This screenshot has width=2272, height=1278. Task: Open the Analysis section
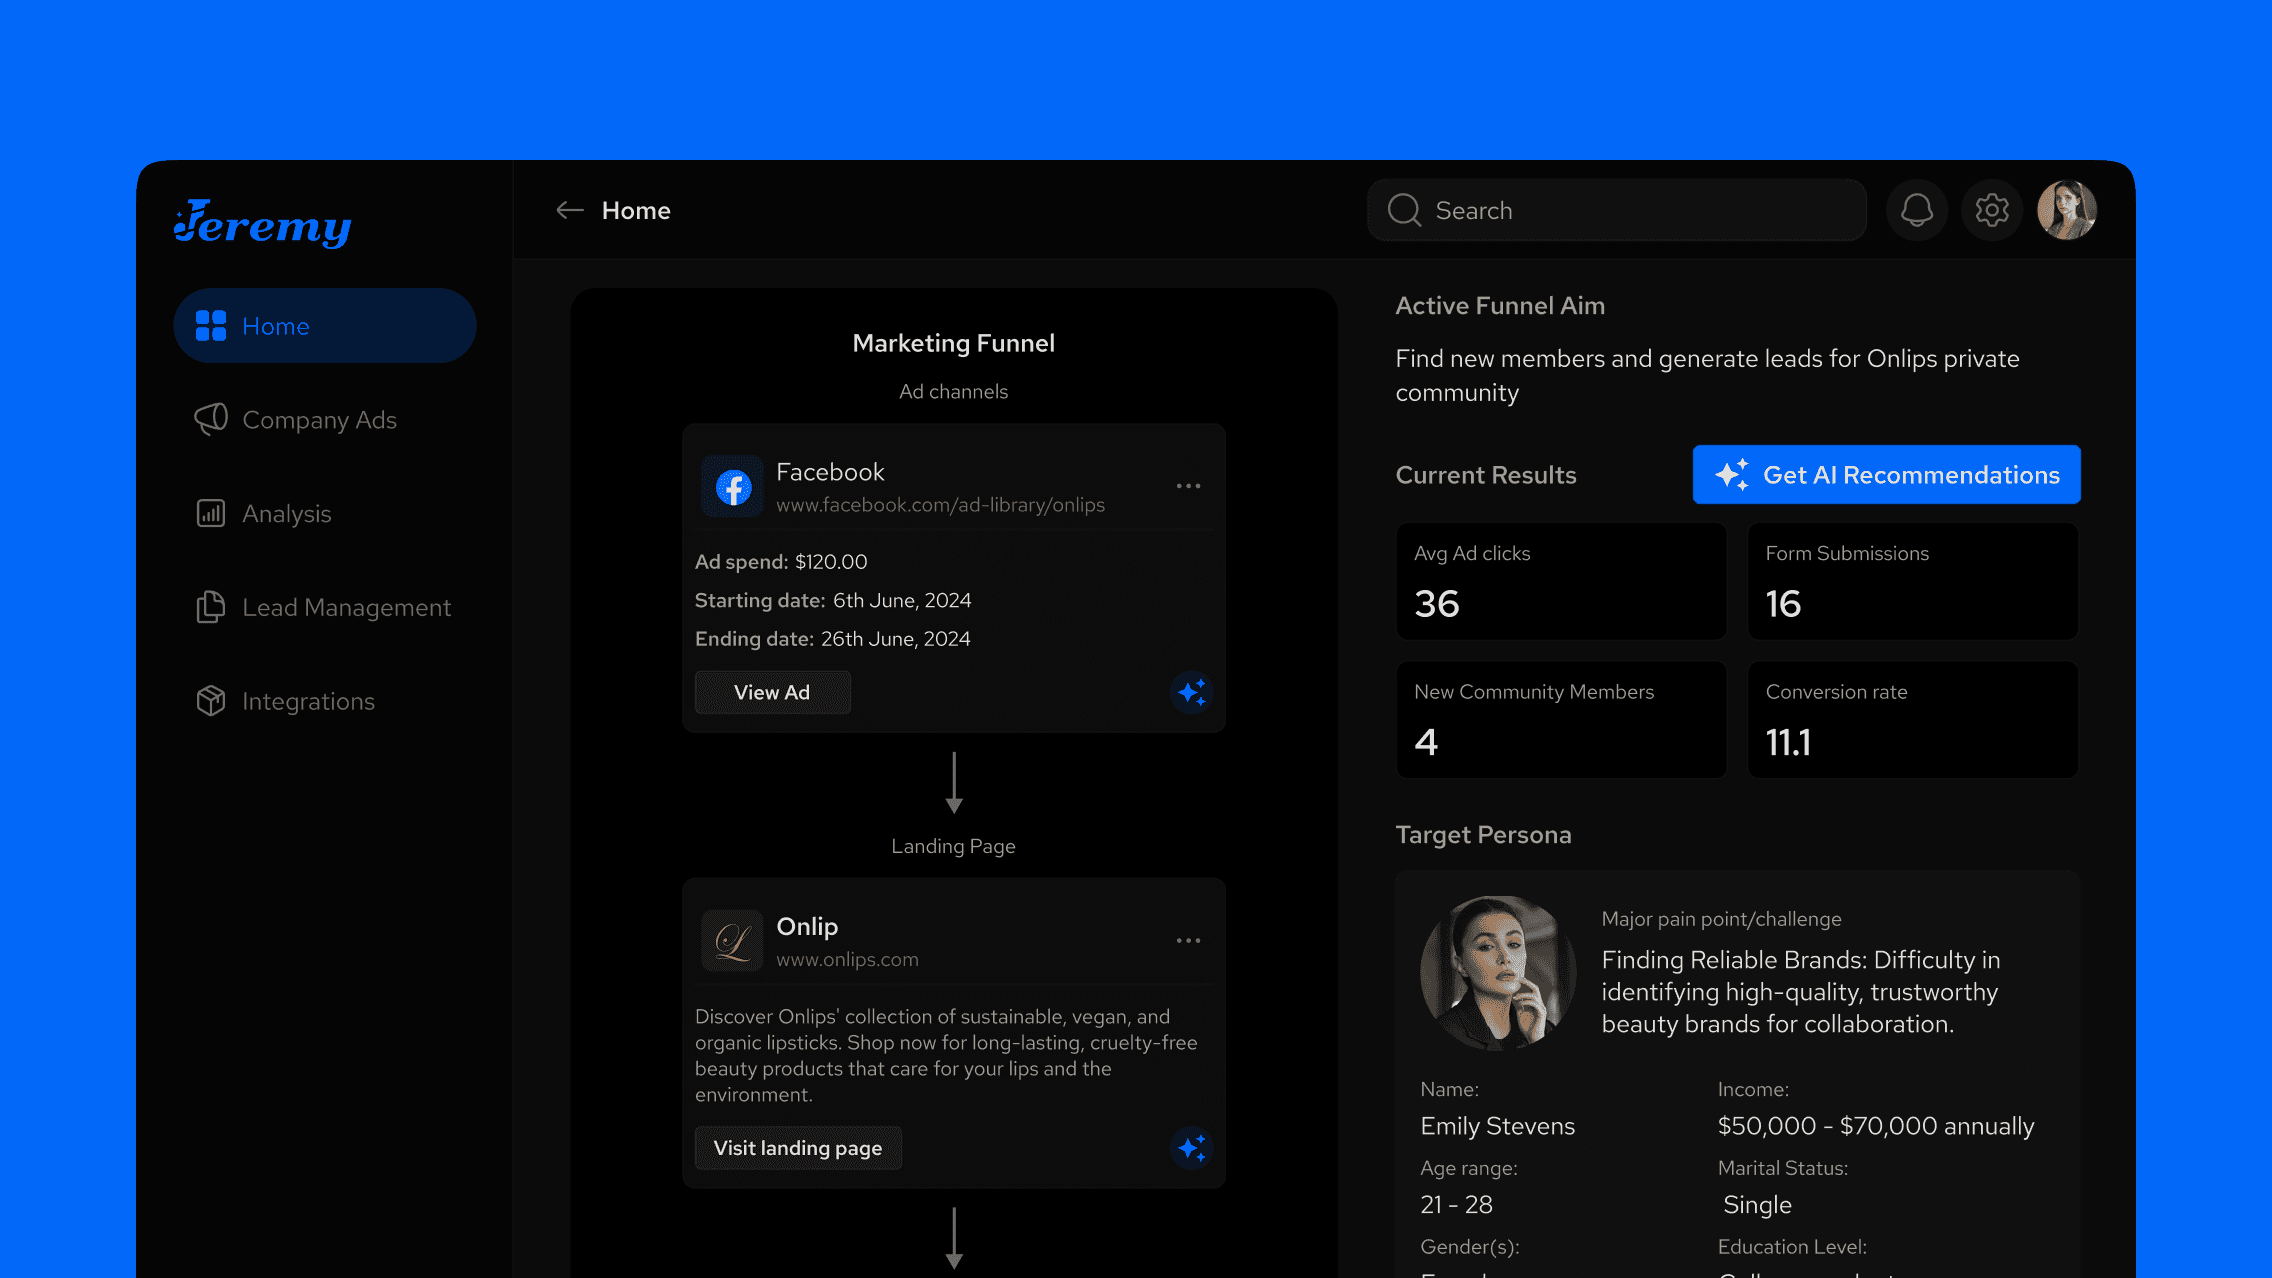pyautogui.click(x=286, y=514)
